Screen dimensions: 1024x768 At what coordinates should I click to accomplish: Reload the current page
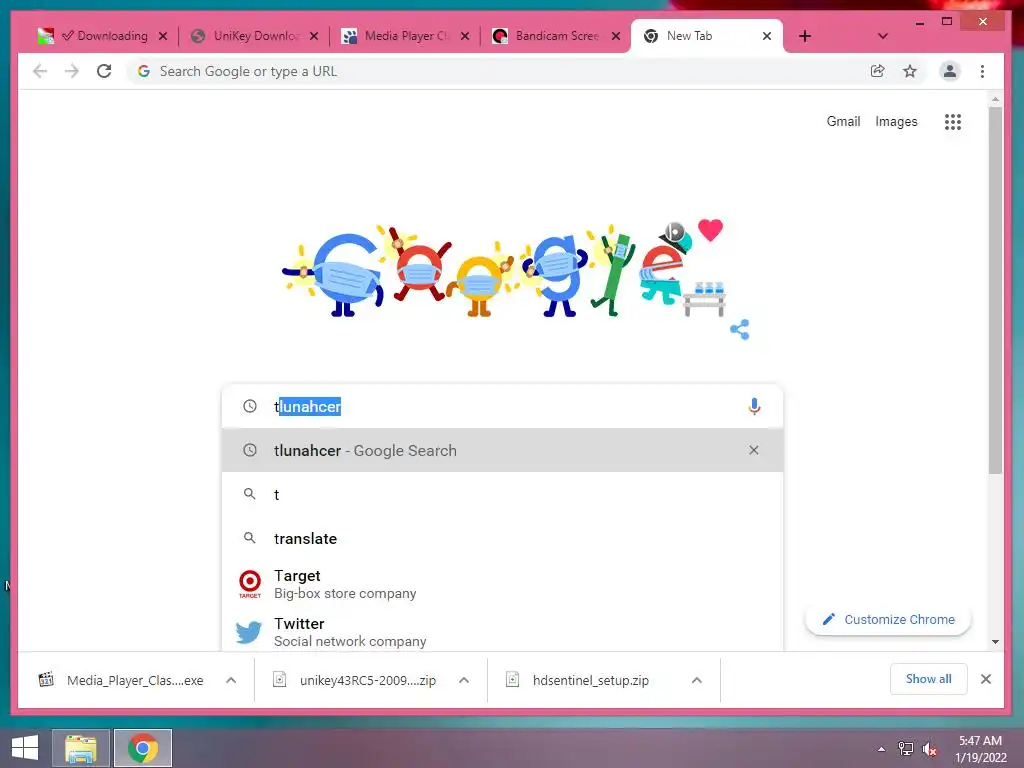tap(104, 71)
